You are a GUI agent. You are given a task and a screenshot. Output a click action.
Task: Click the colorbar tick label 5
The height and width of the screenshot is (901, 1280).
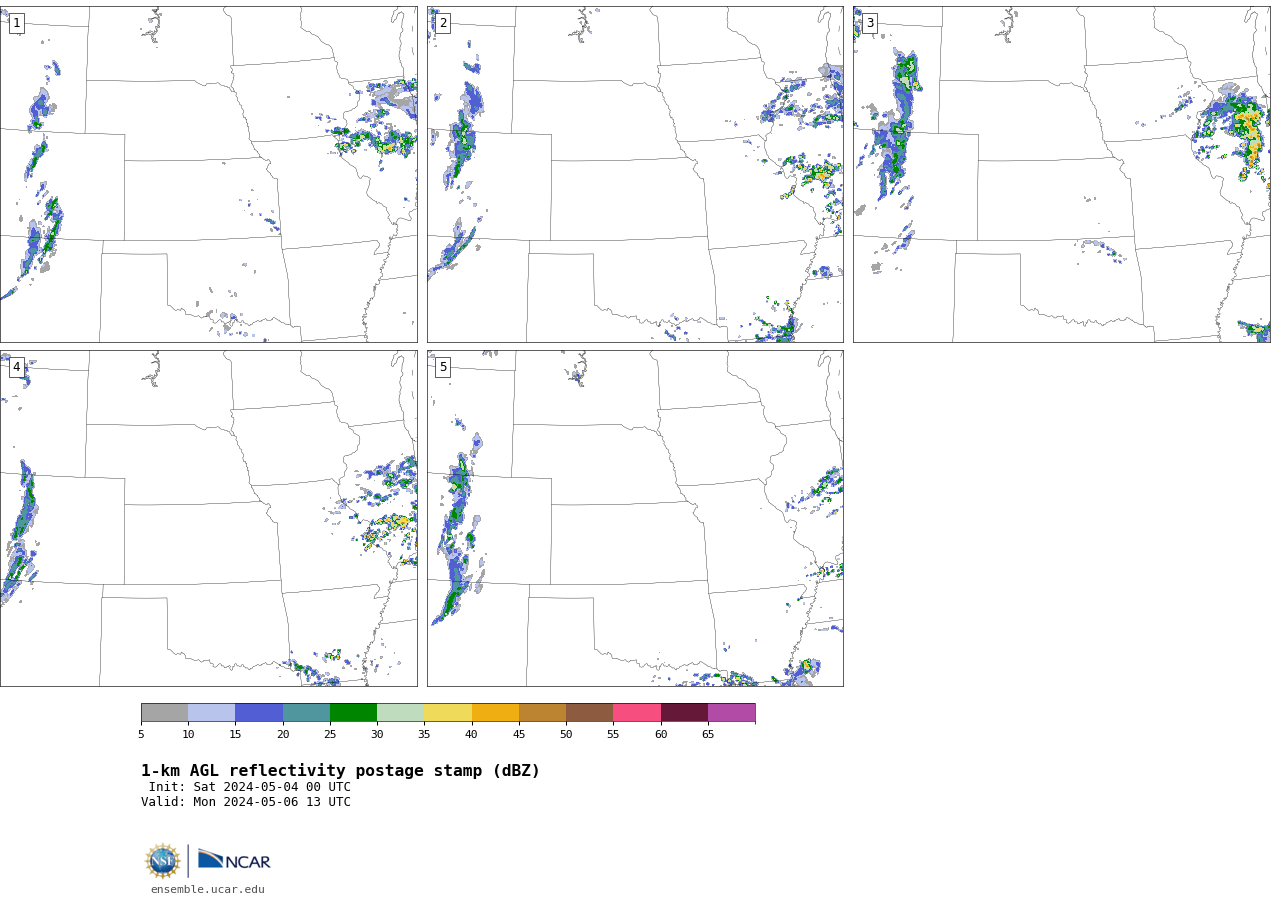tap(141, 735)
